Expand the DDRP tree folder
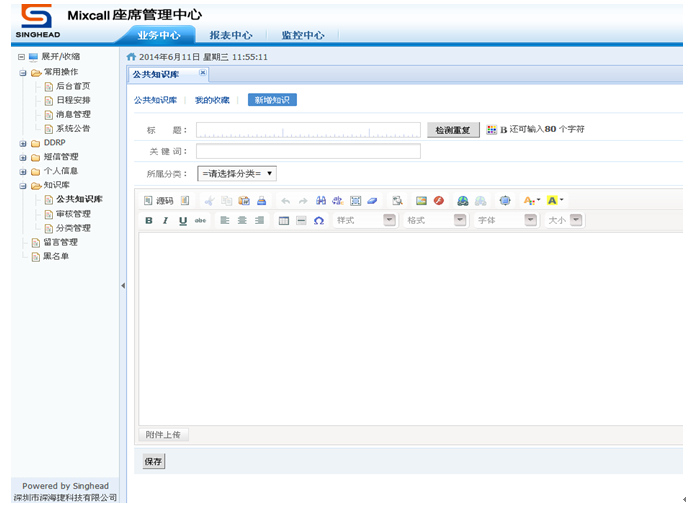 23,143
